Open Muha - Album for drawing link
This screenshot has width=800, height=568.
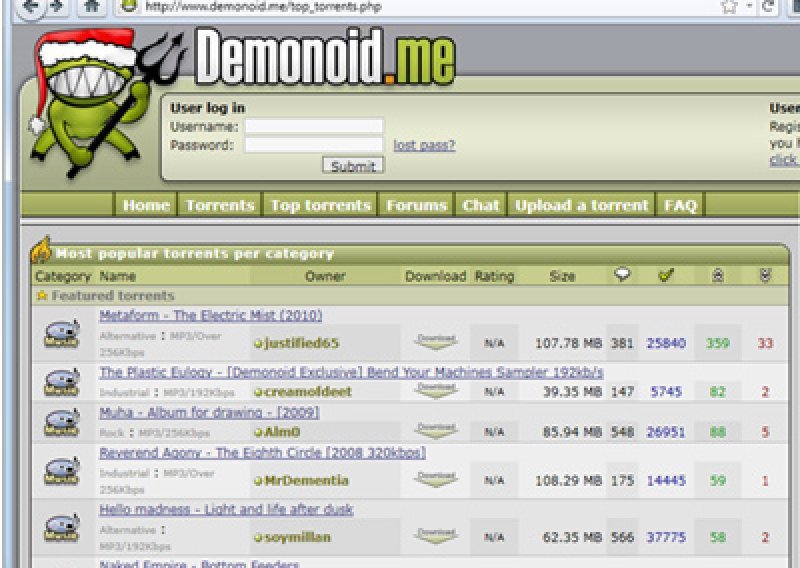[x=209, y=412]
